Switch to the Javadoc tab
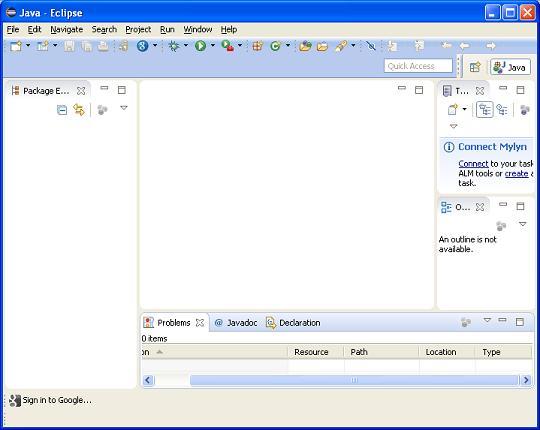Screen dimensions: 540x430 (236, 323)
